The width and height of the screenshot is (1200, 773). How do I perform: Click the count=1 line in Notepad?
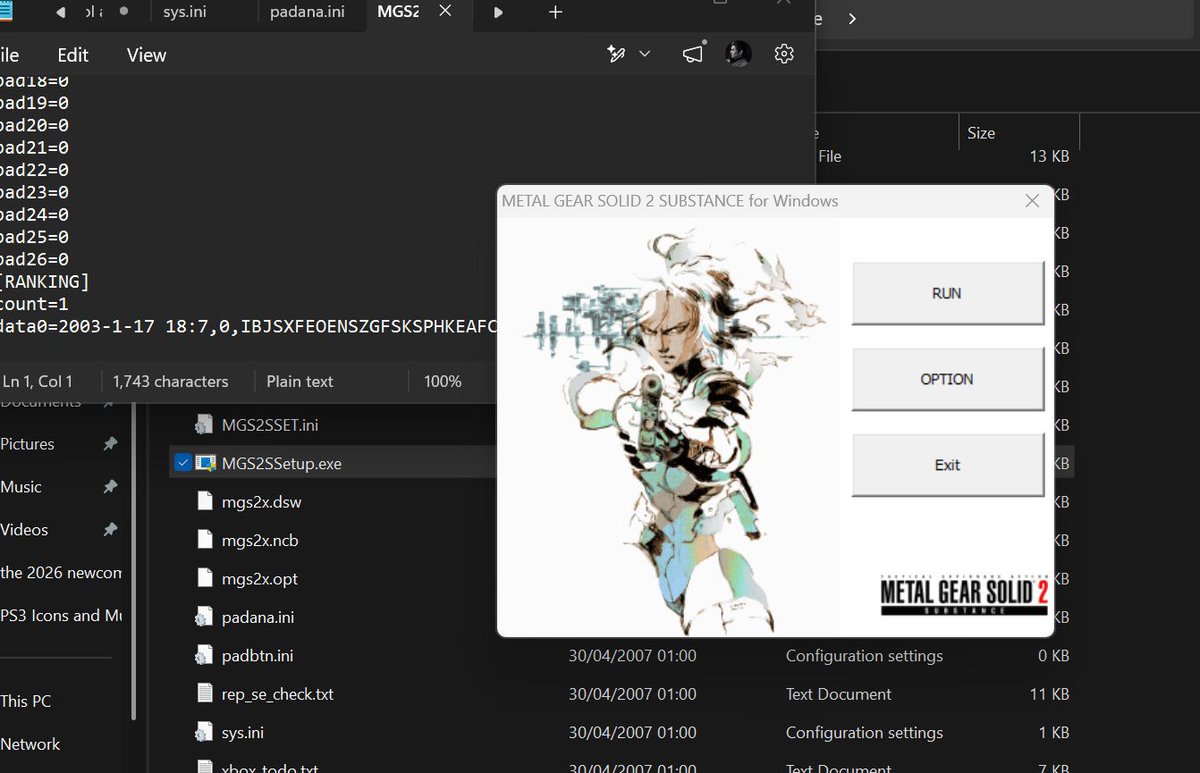35,304
